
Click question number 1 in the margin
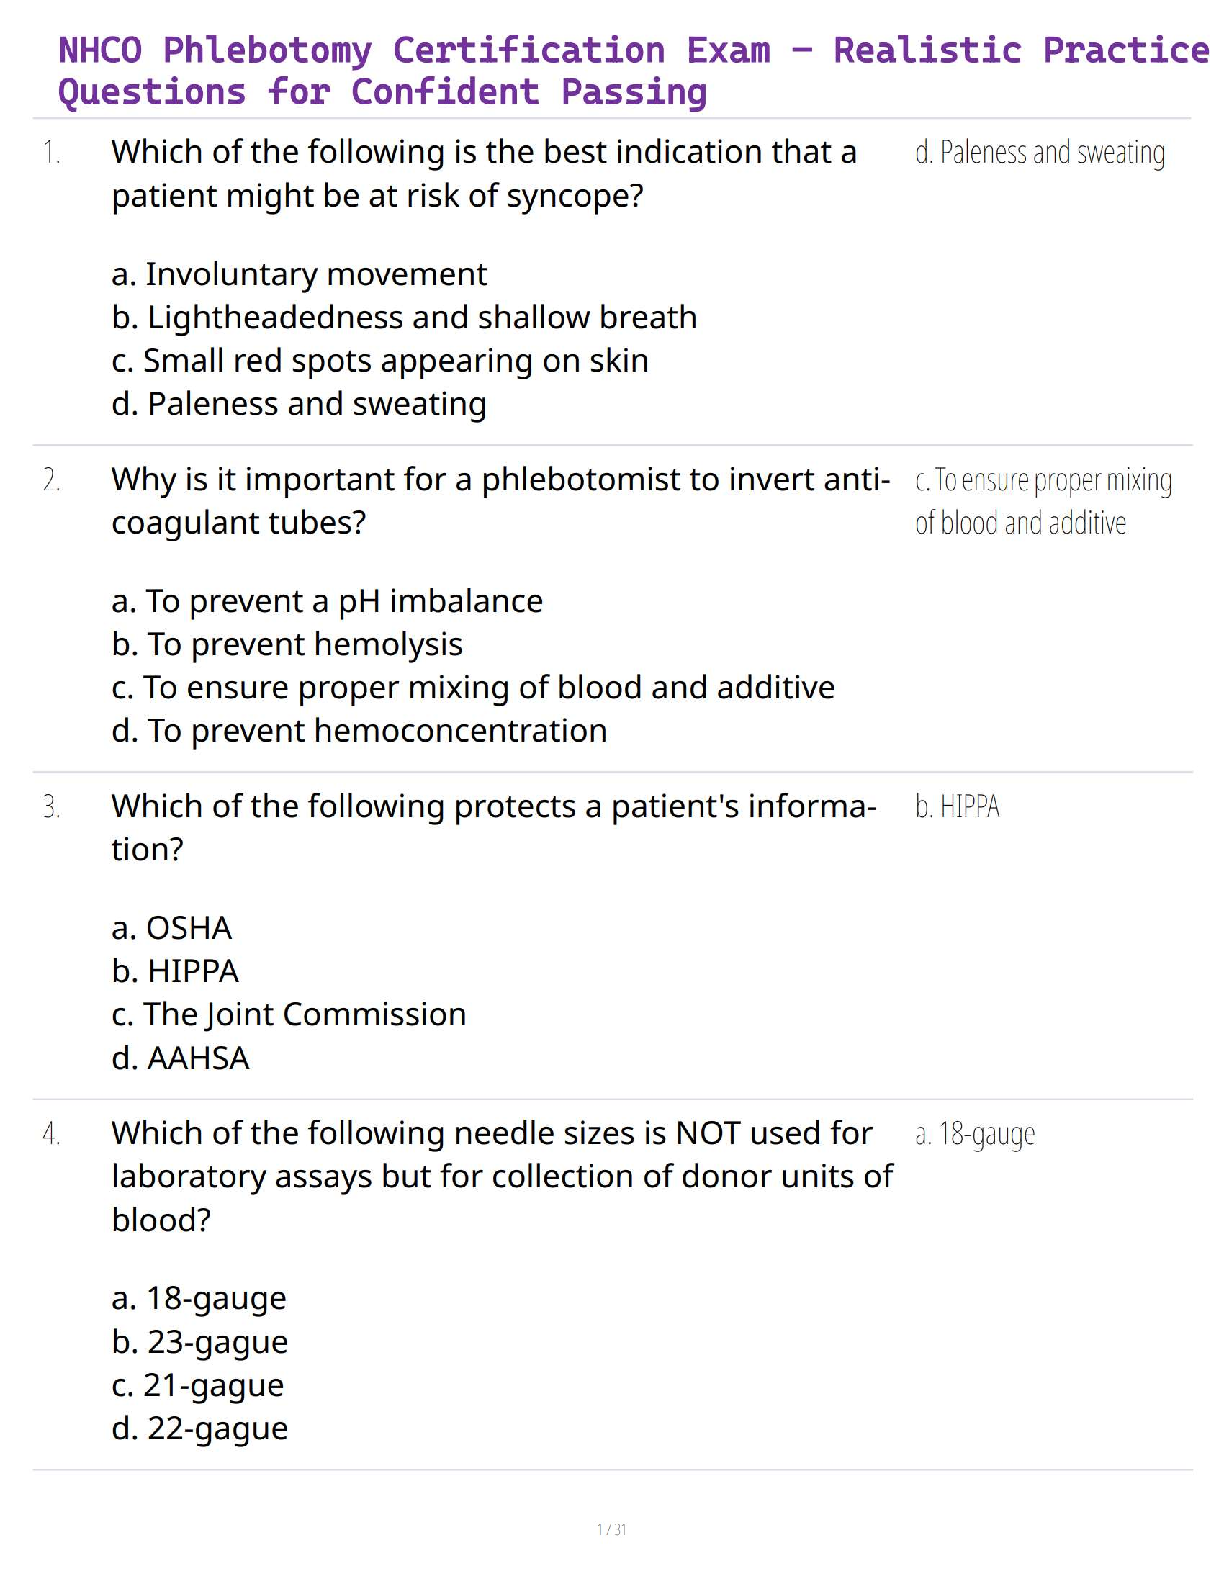51,153
